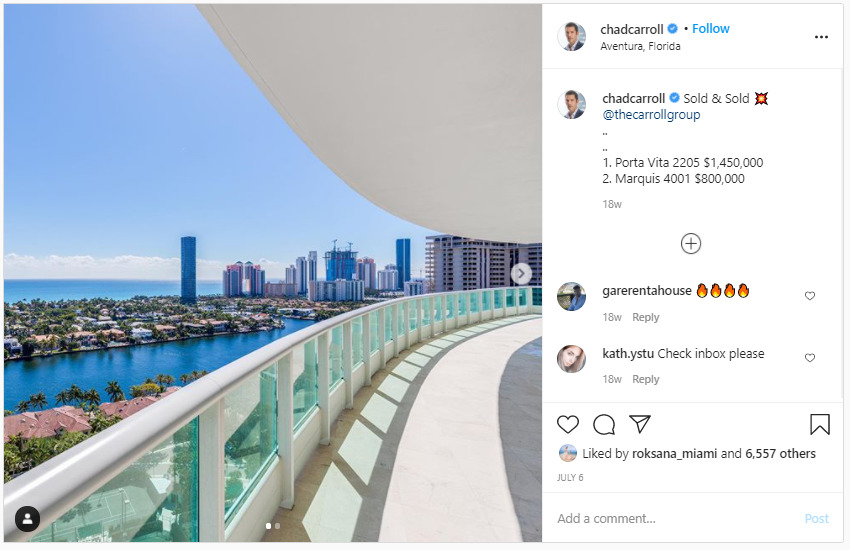The width and height of the screenshot is (850, 550).
Task: Like kath.ystu's comment
Action: point(809,358)
